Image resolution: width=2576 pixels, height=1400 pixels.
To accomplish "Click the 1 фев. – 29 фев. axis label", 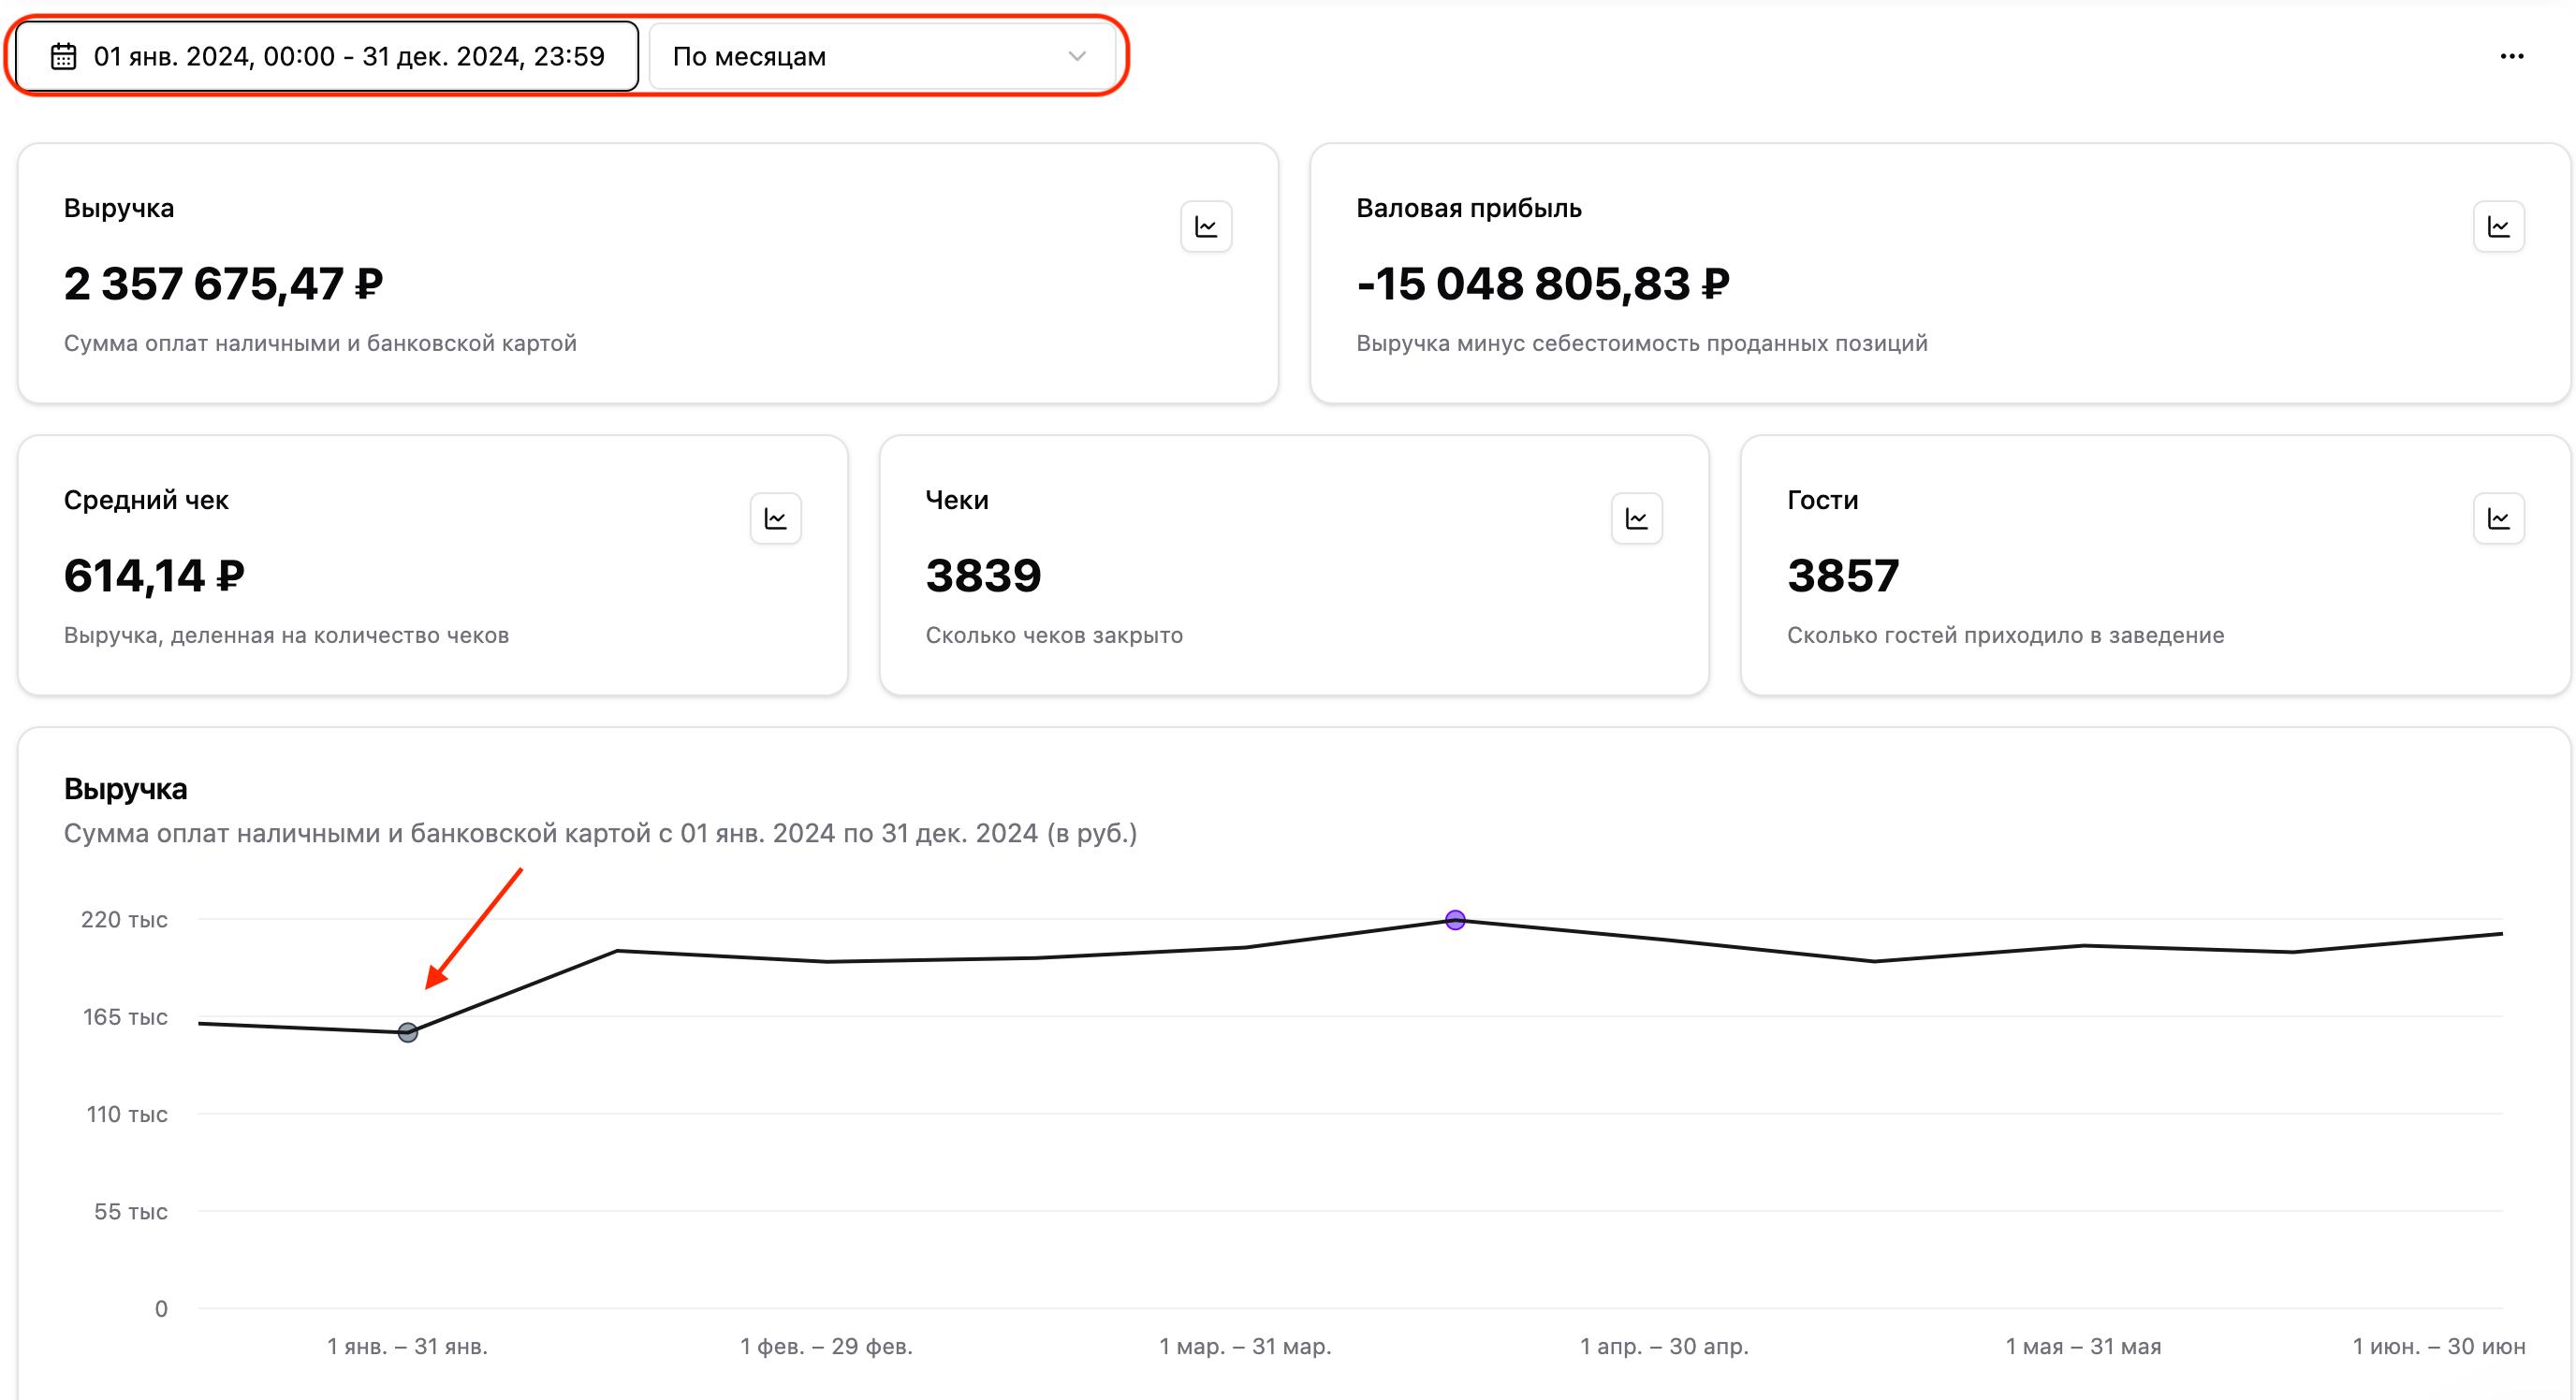I will [x=826, y=1346].
